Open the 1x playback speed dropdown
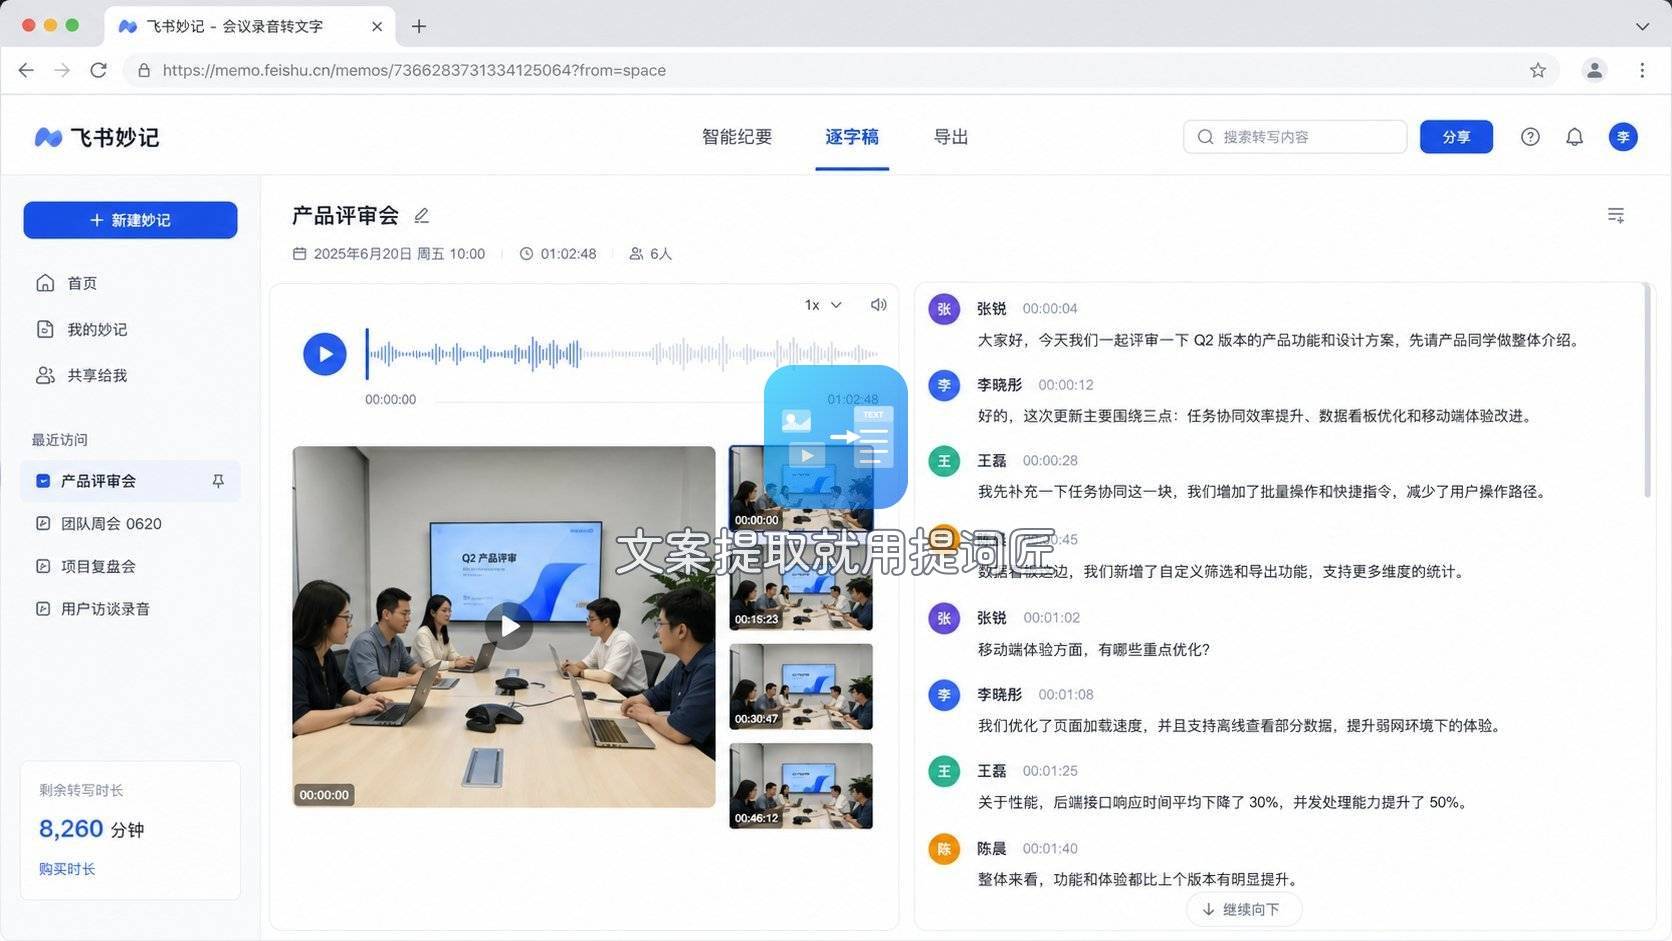Screen dimensions: 1672x941 click(x=823, y=305)
